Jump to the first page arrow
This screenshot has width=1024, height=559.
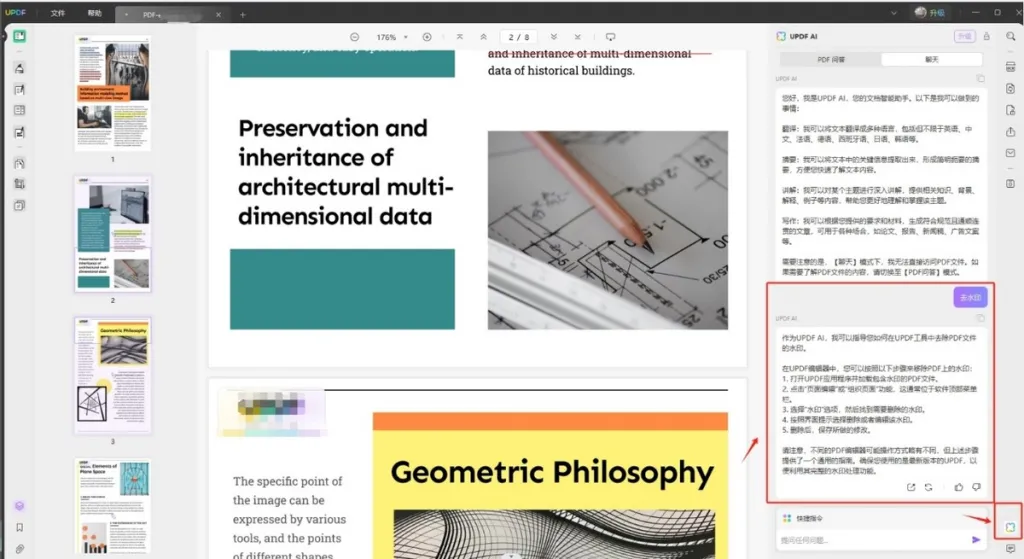tap(460, 37)
